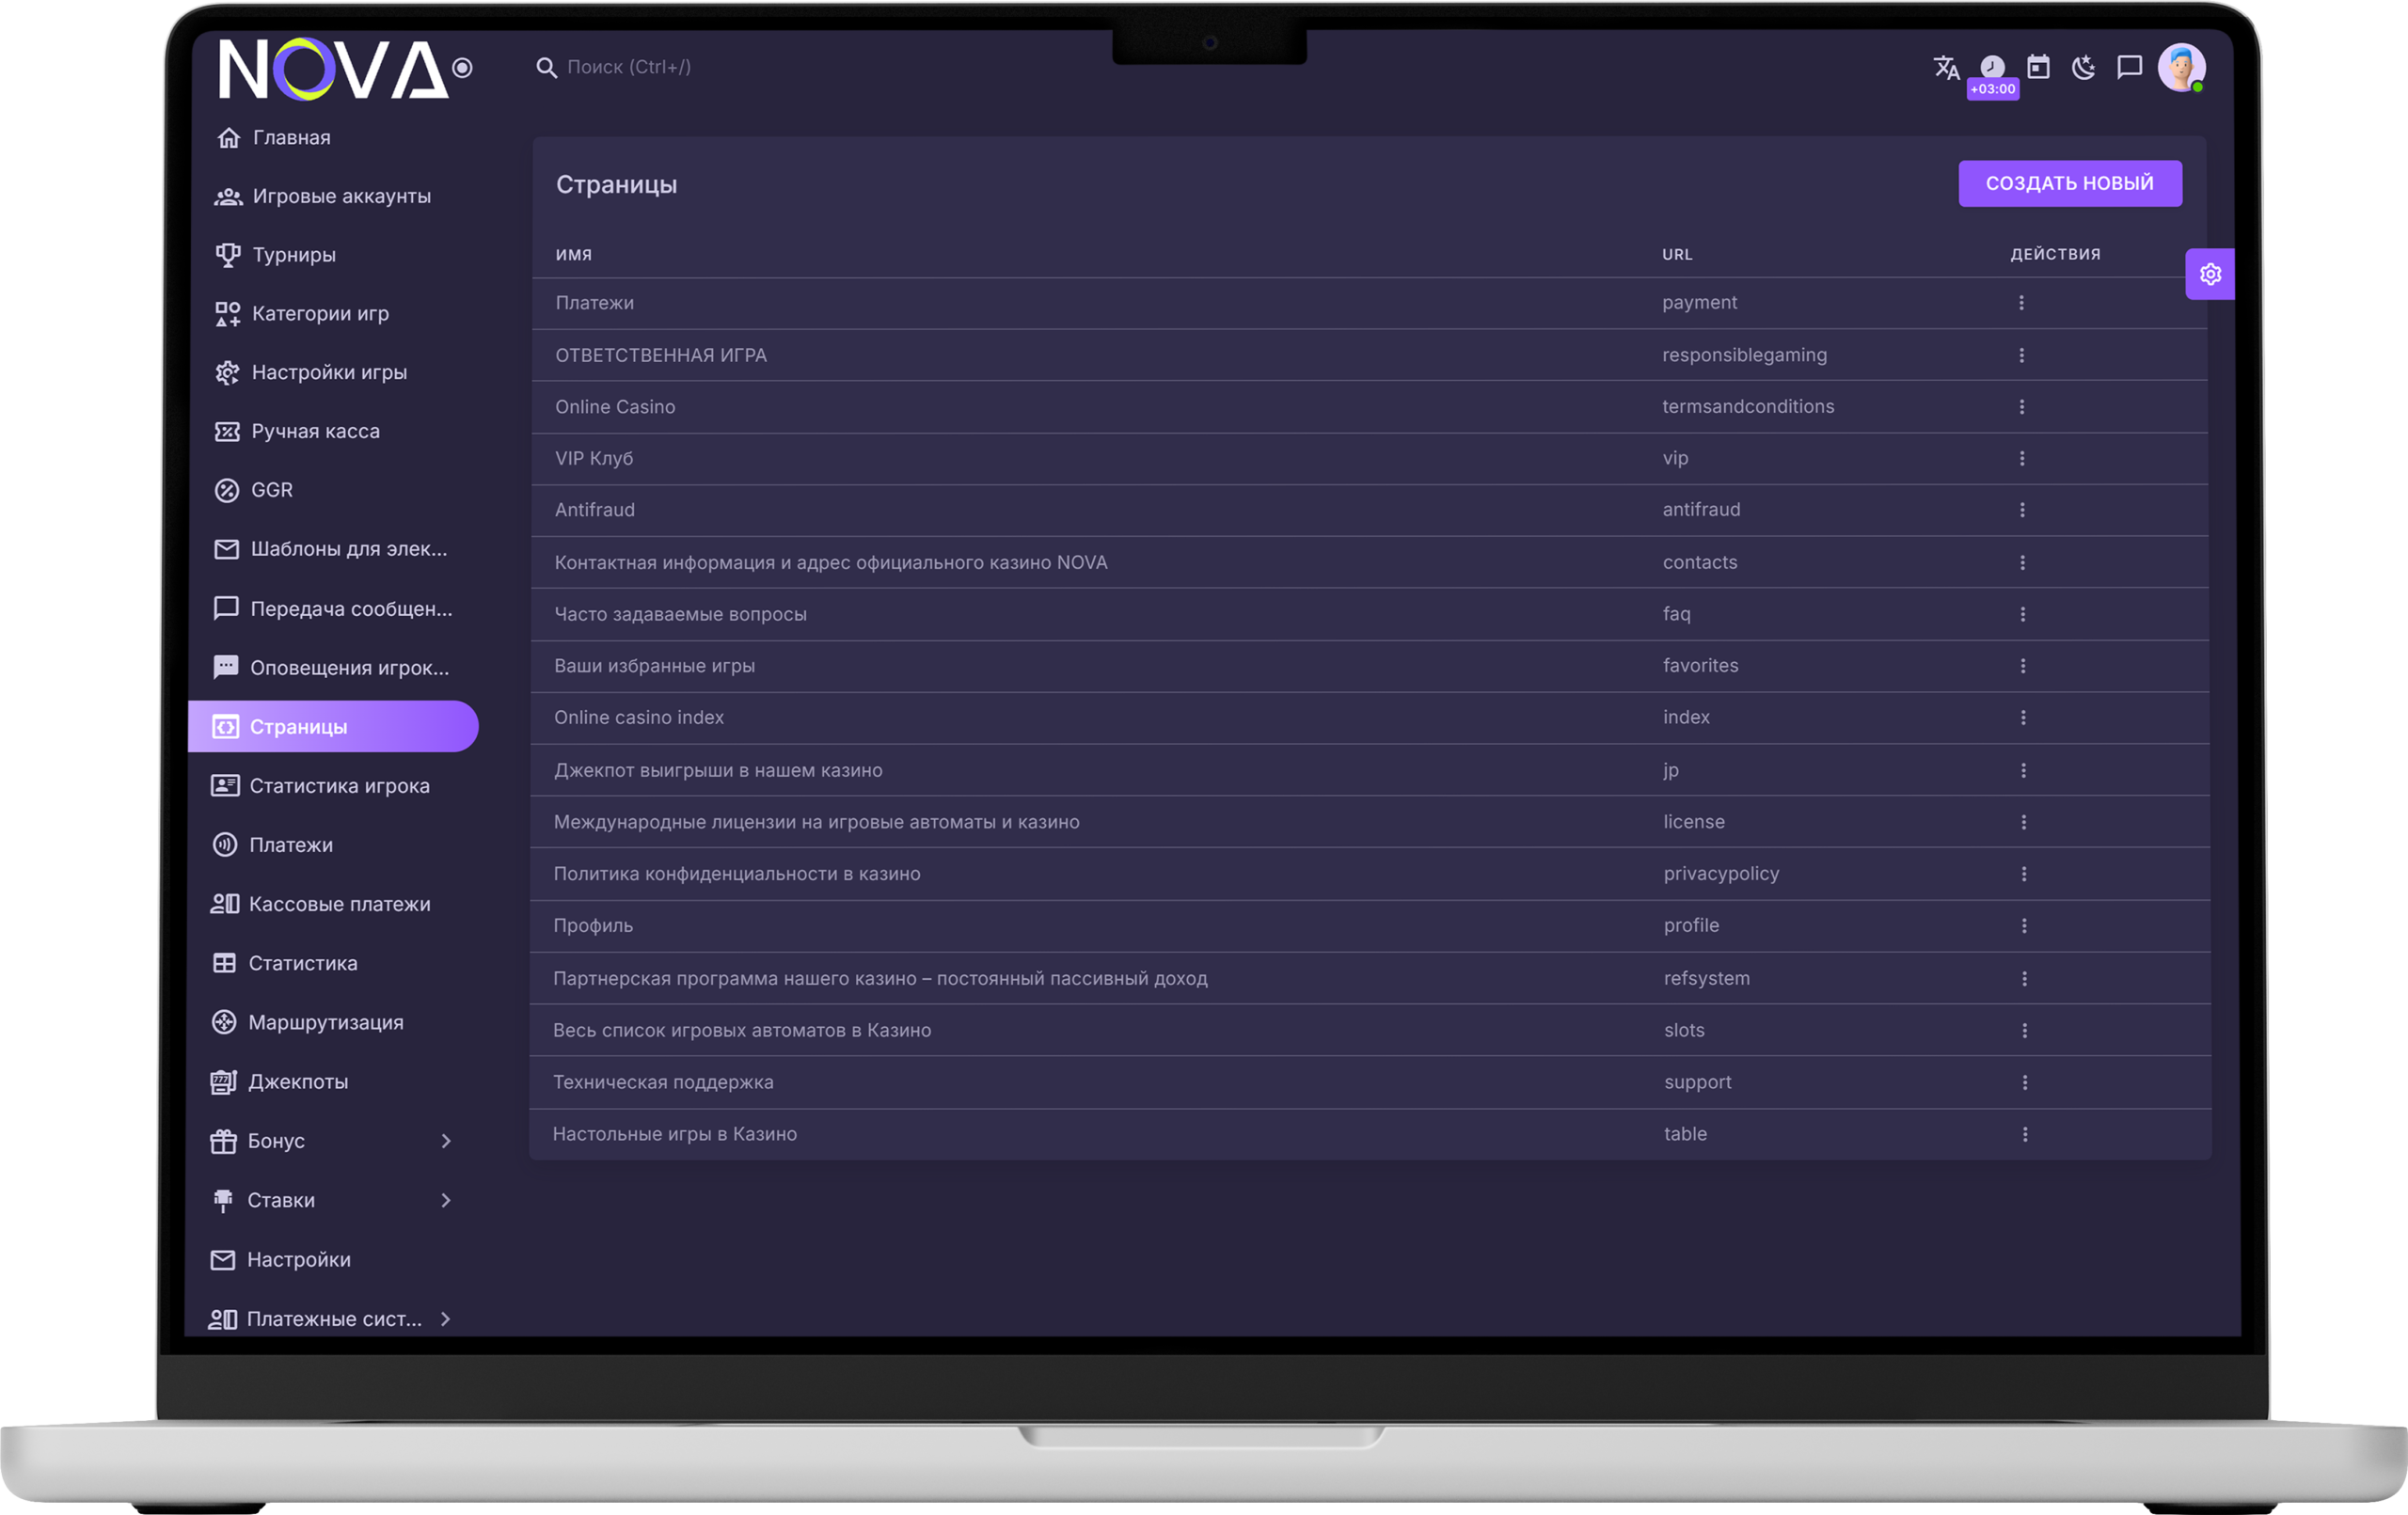Click the search field Поиск
The image size is (2408, 1515).
click(629, 67)
